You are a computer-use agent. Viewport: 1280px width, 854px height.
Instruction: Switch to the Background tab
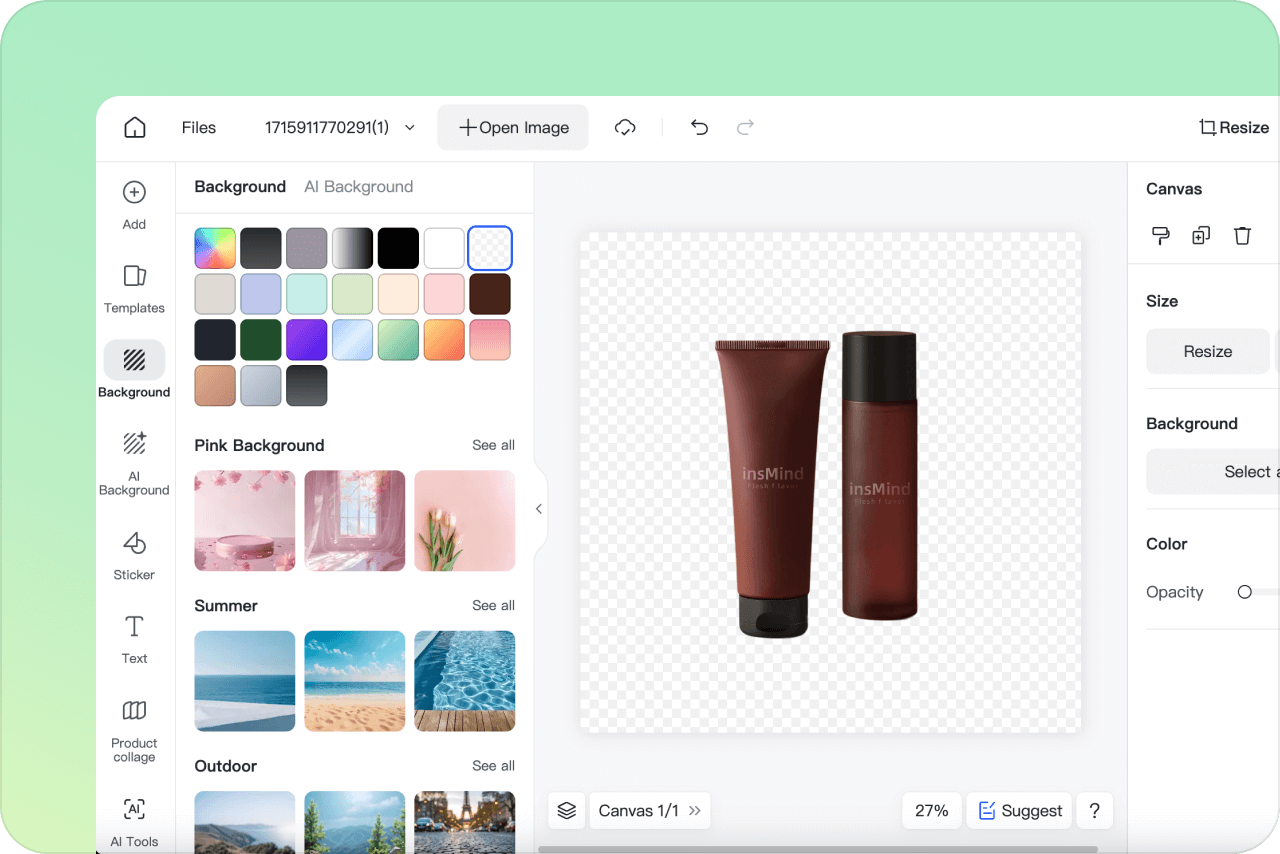pyautogui.click(x=240, y=186)
